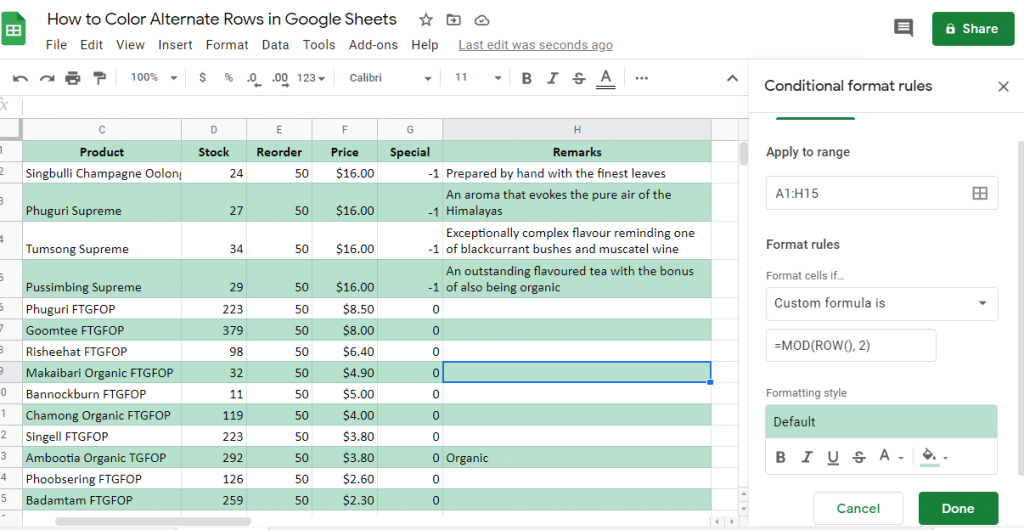
Task: Open the font size 11 dropdown
Action: pyautogui.click(x=478, y=78)
